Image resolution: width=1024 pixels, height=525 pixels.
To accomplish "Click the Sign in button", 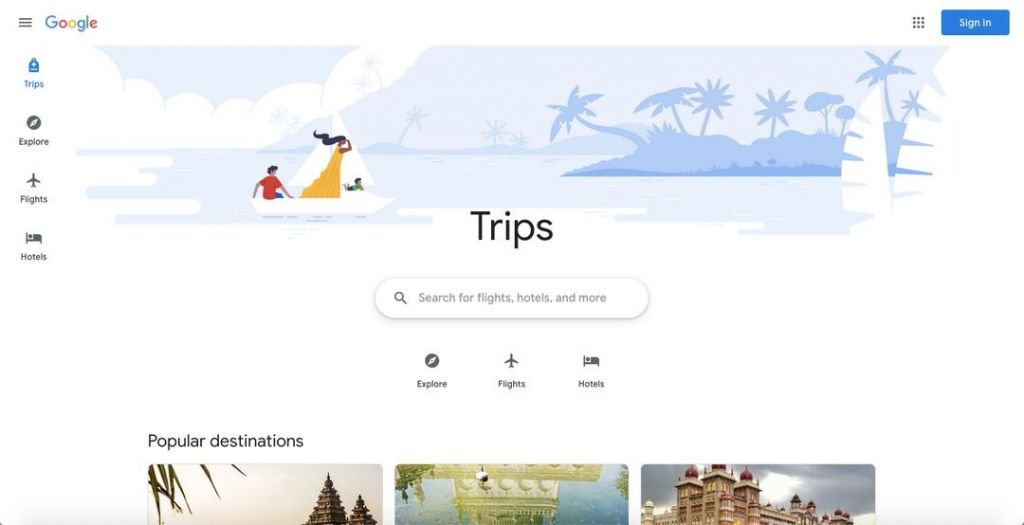I will (x=975, y=23).
